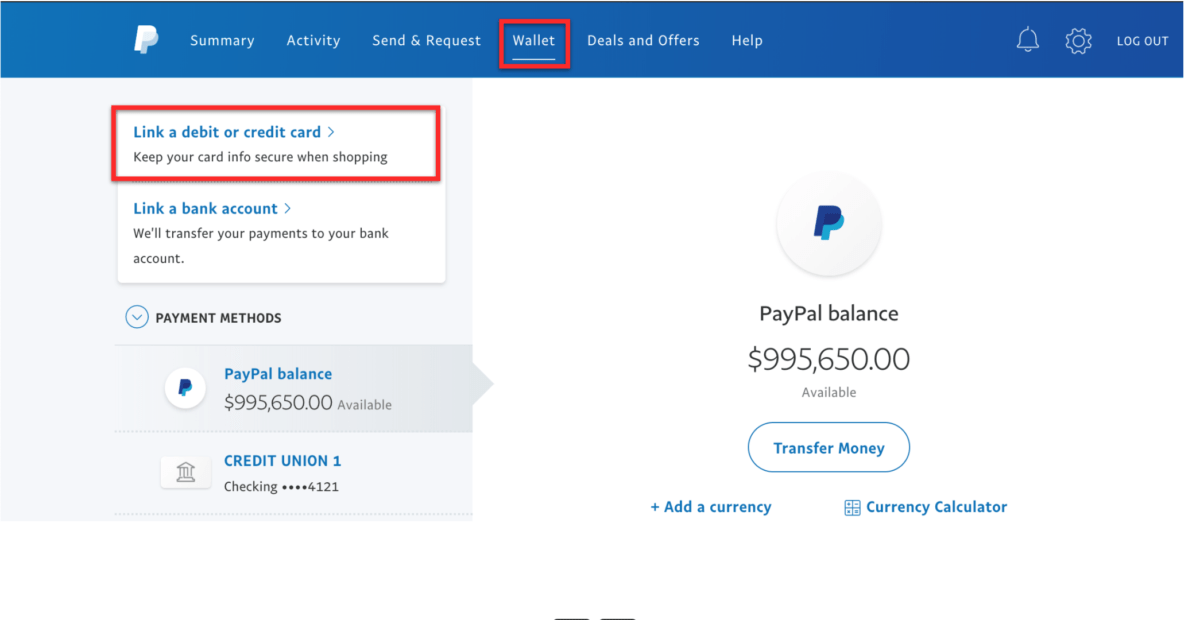Open account settings gear icon
1200x620 pixels.
[1078, 41]
